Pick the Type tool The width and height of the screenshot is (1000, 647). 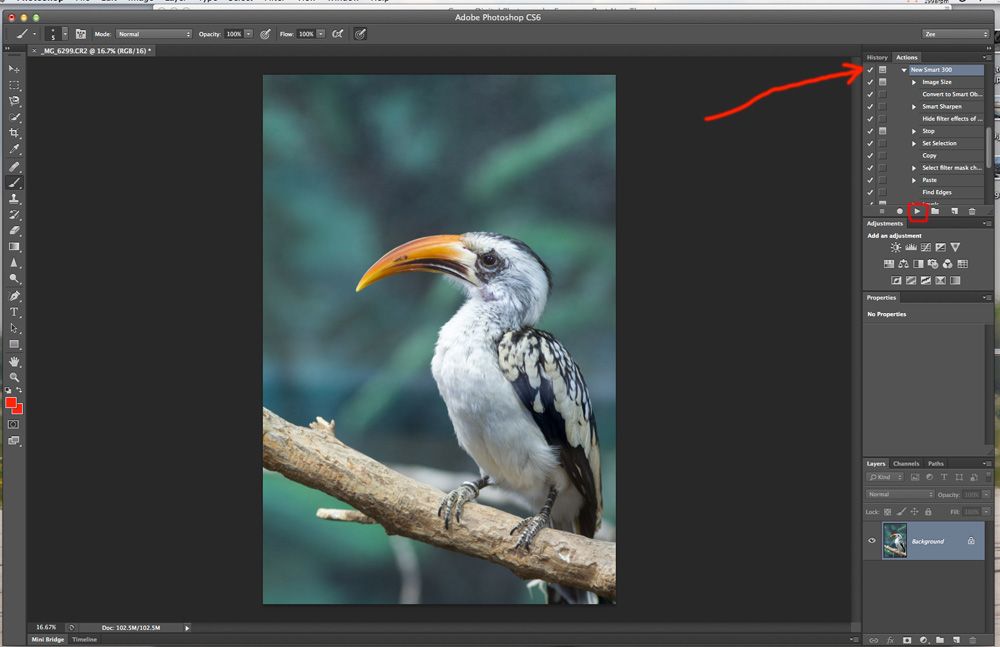14,312
